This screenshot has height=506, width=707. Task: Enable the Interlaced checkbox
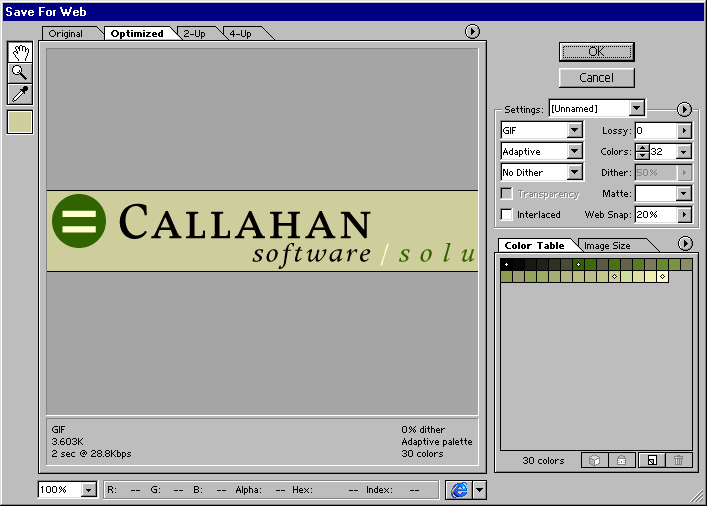(x=507, y=215)
